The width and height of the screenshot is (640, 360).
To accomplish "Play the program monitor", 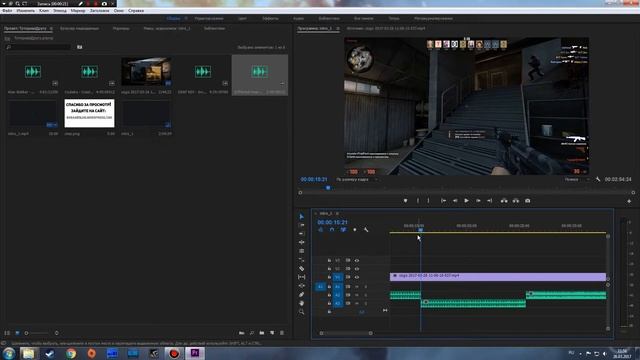I will (467, 201).
